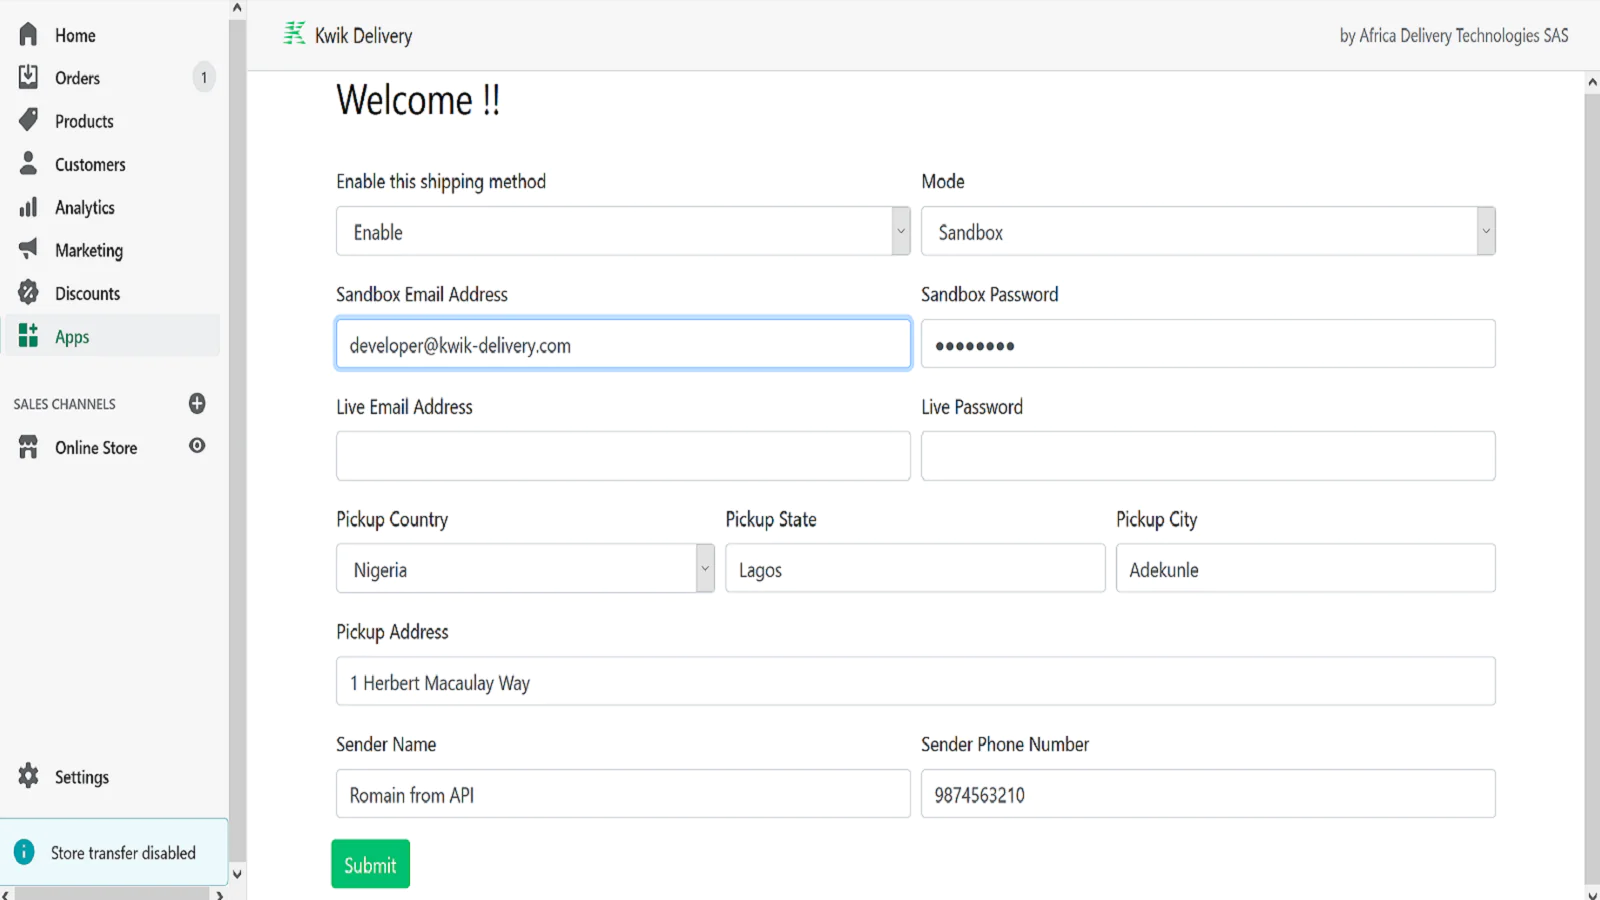
Task: Open the Settings gear icon
Action: coord(28,776)
